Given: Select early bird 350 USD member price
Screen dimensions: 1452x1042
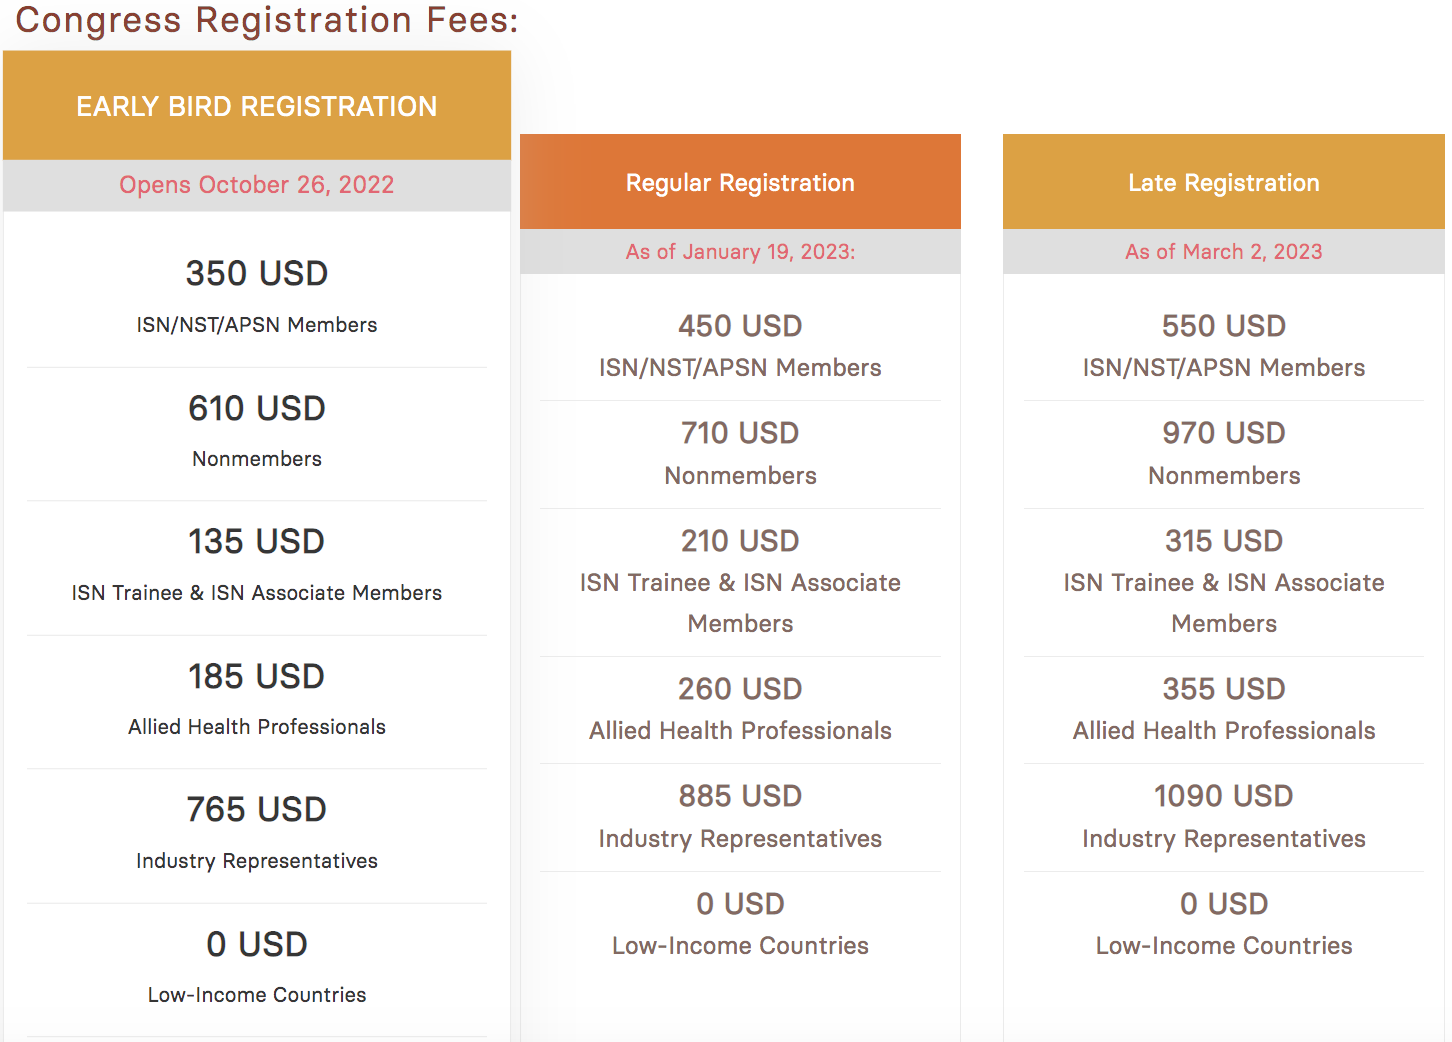Looking at the screenshot, I should pos(257,273).
